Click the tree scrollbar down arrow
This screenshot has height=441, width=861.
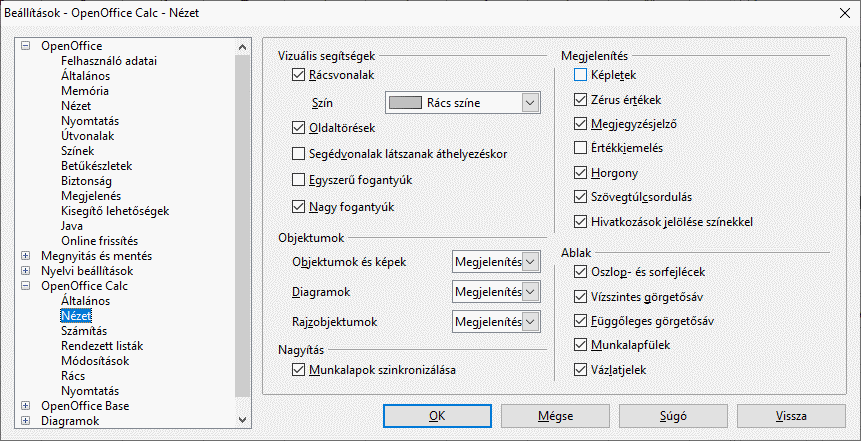(242, 420)
